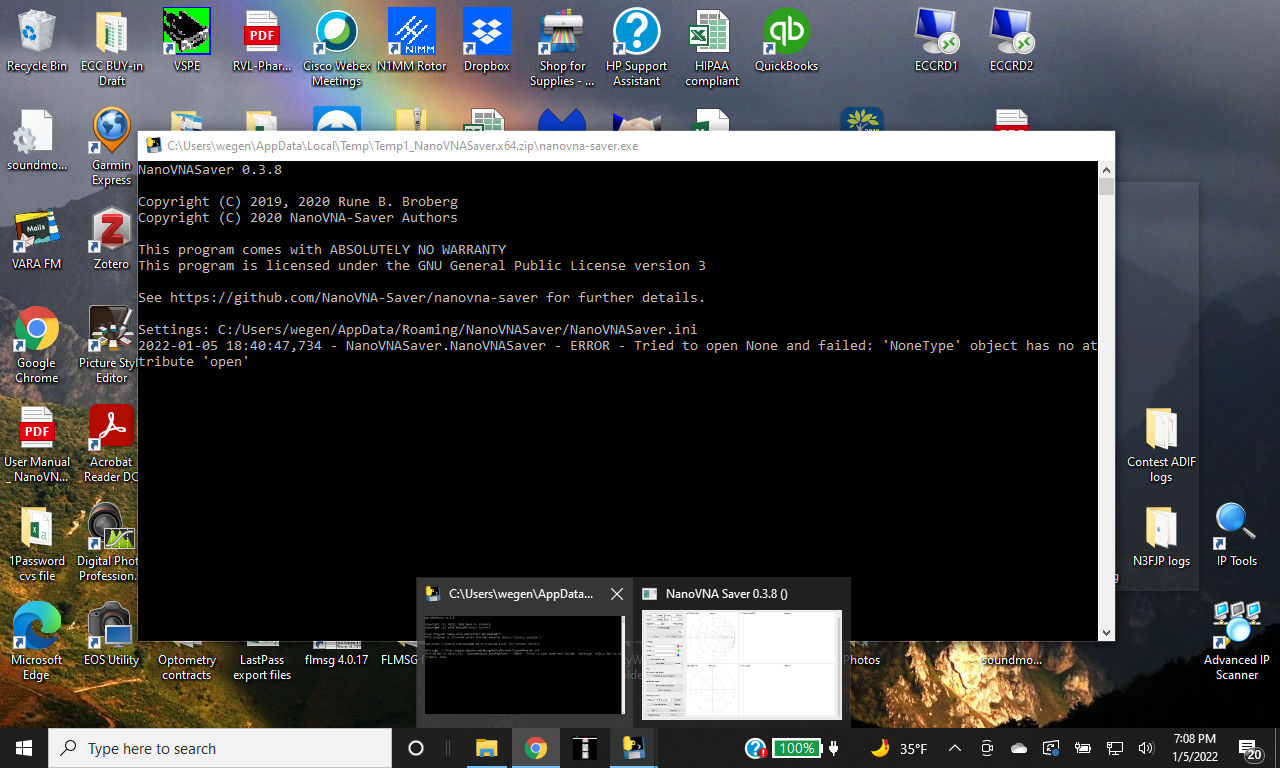Viewport: 1280px width, 768px height.
Task: Launch the Dropbox desktop shortcut
Action: point(487,41)
